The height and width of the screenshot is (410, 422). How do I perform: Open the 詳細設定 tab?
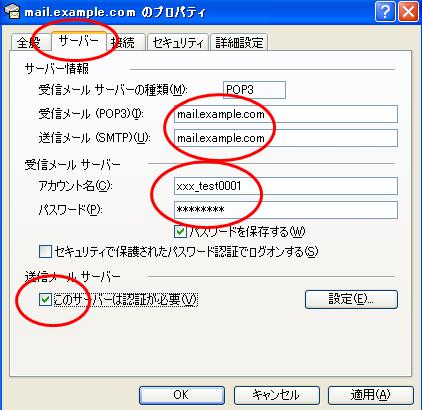(x=239, y=42)
